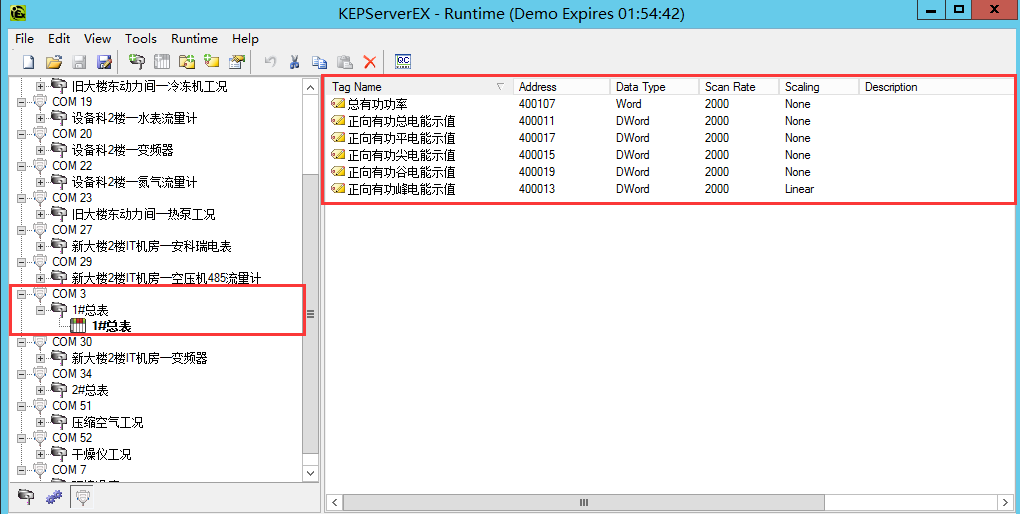Click the COM 51 port icon
The width and height of the screenshot is (1020, 514).
pos(40,406)
